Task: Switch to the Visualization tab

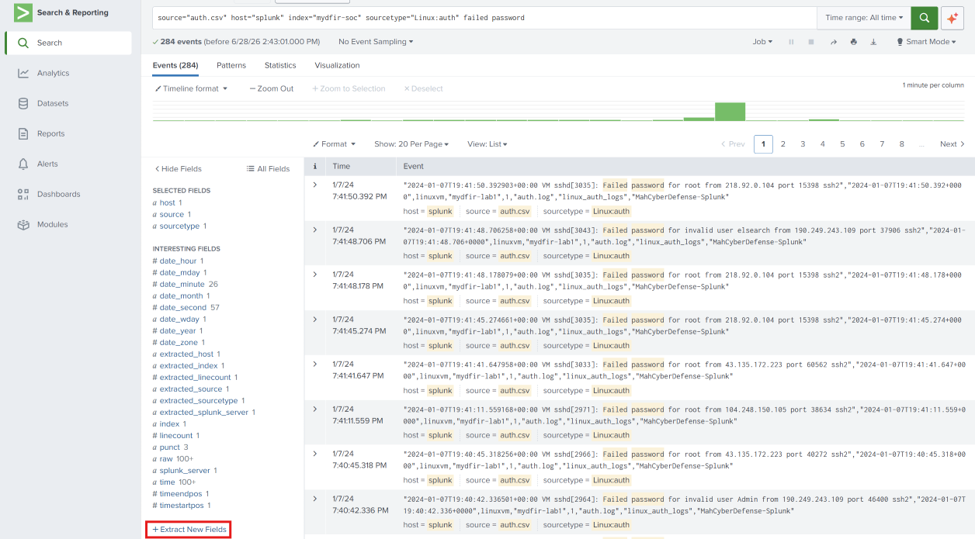Action: pos(337,65)
